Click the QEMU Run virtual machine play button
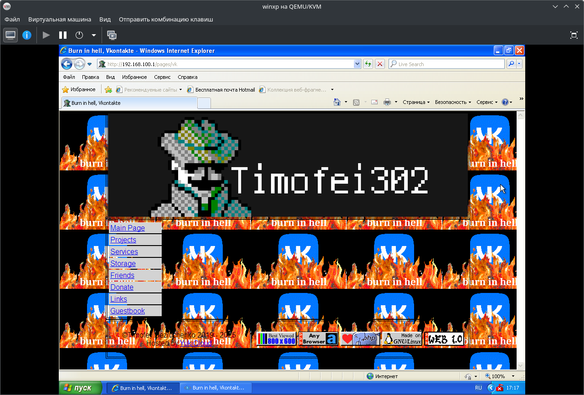Screen dimensions: 584x395 46,35
